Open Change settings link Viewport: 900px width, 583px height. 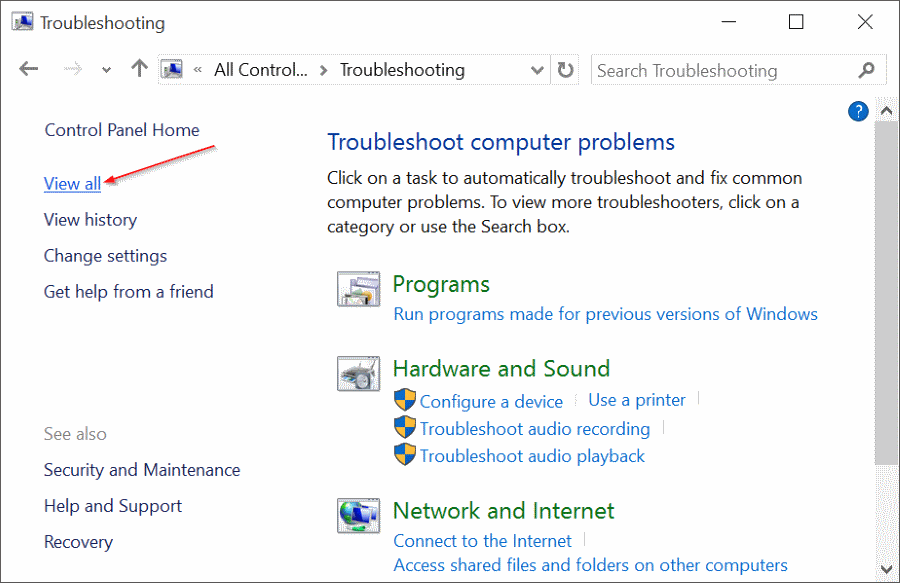click(x=106, y=256)
